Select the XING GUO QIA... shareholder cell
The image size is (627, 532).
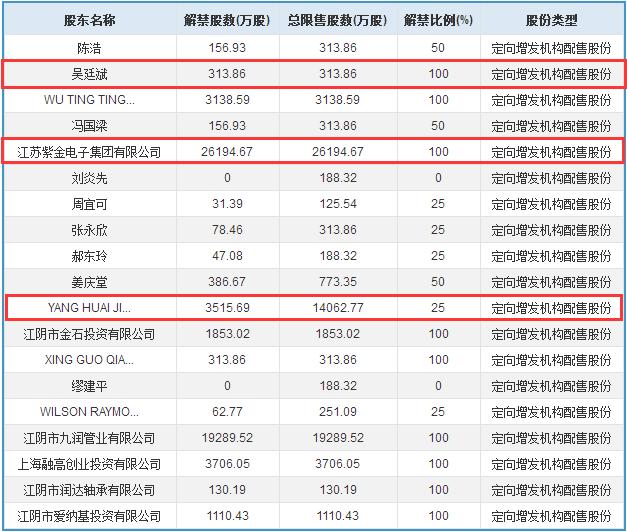tap(90, 360)
